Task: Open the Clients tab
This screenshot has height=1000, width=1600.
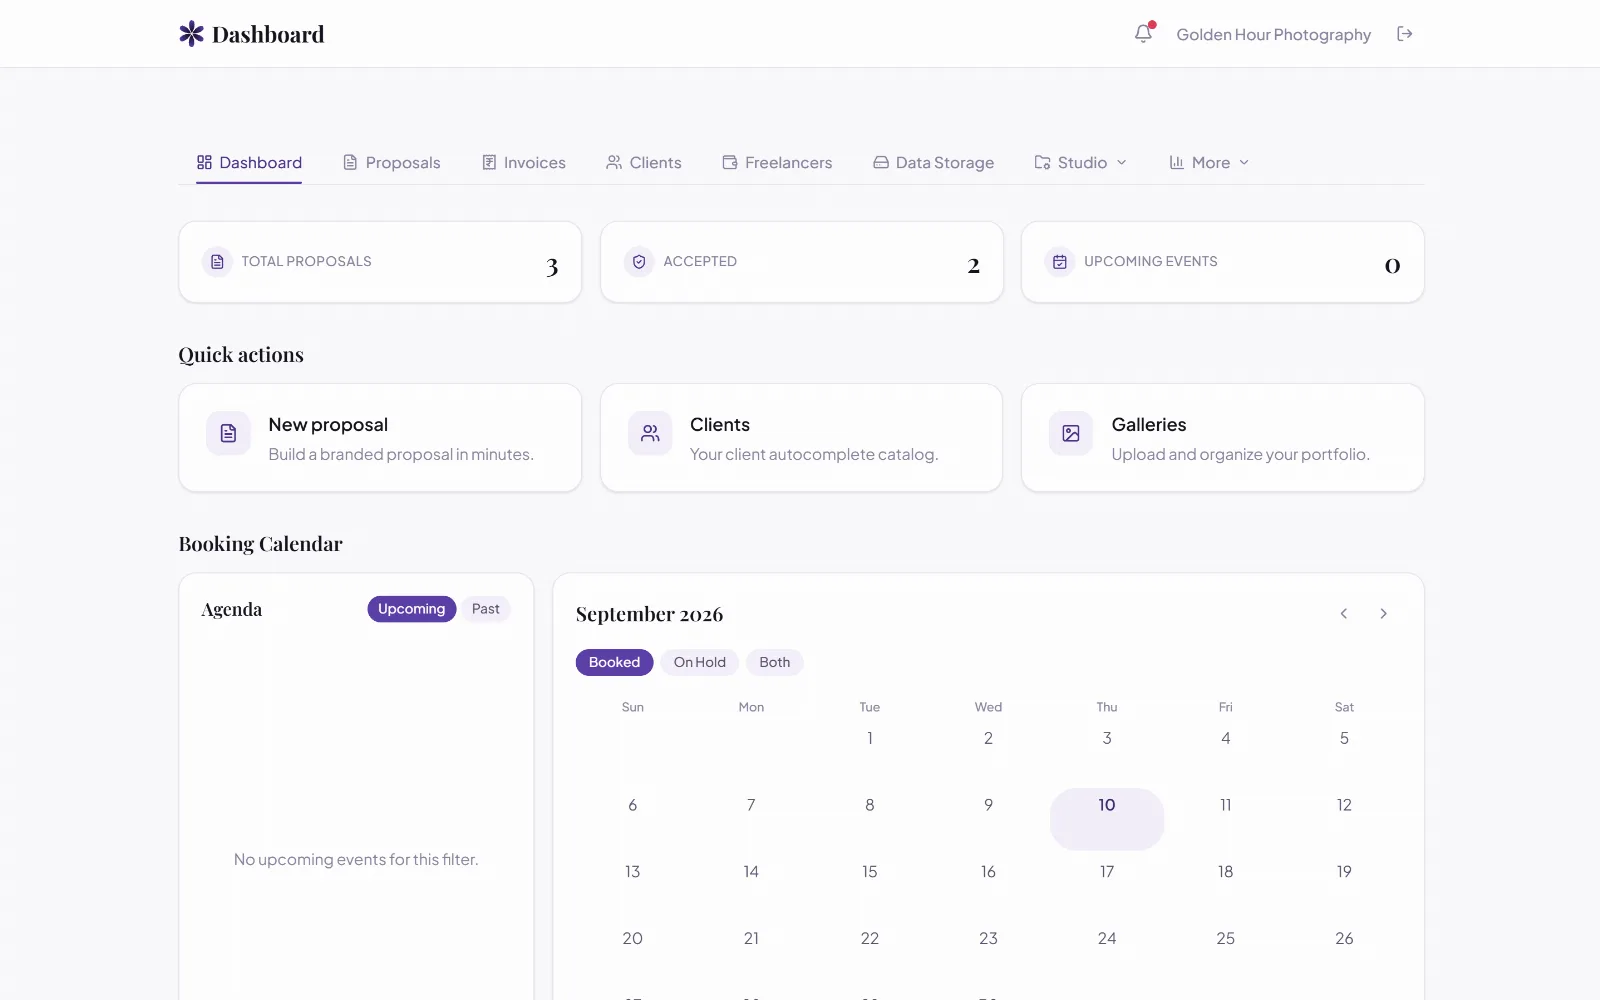Action: pos(644,162)
